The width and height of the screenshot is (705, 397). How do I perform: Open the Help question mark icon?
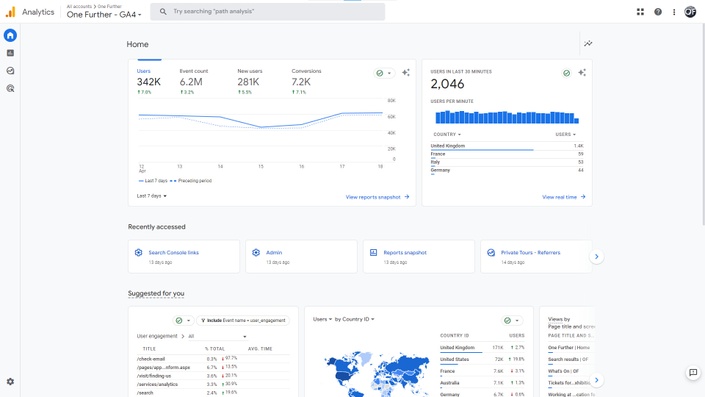pyautogui.click(x=658, y=12)
